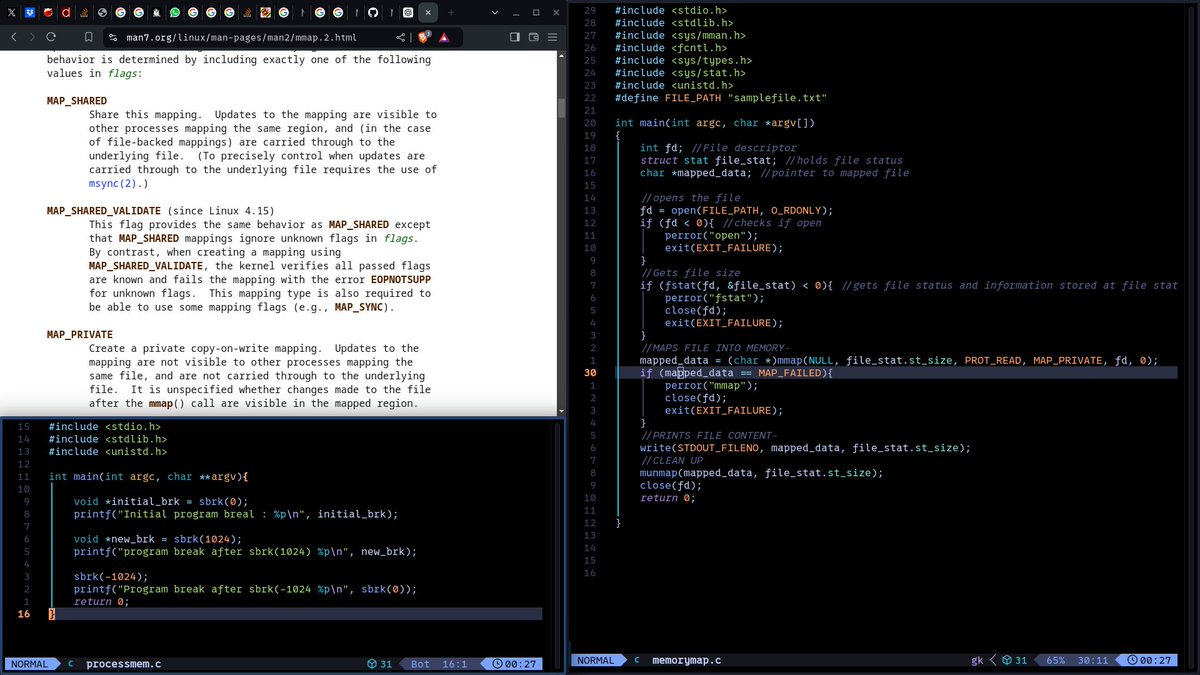
Task: Go back in browser history
Action: (15, 37)
